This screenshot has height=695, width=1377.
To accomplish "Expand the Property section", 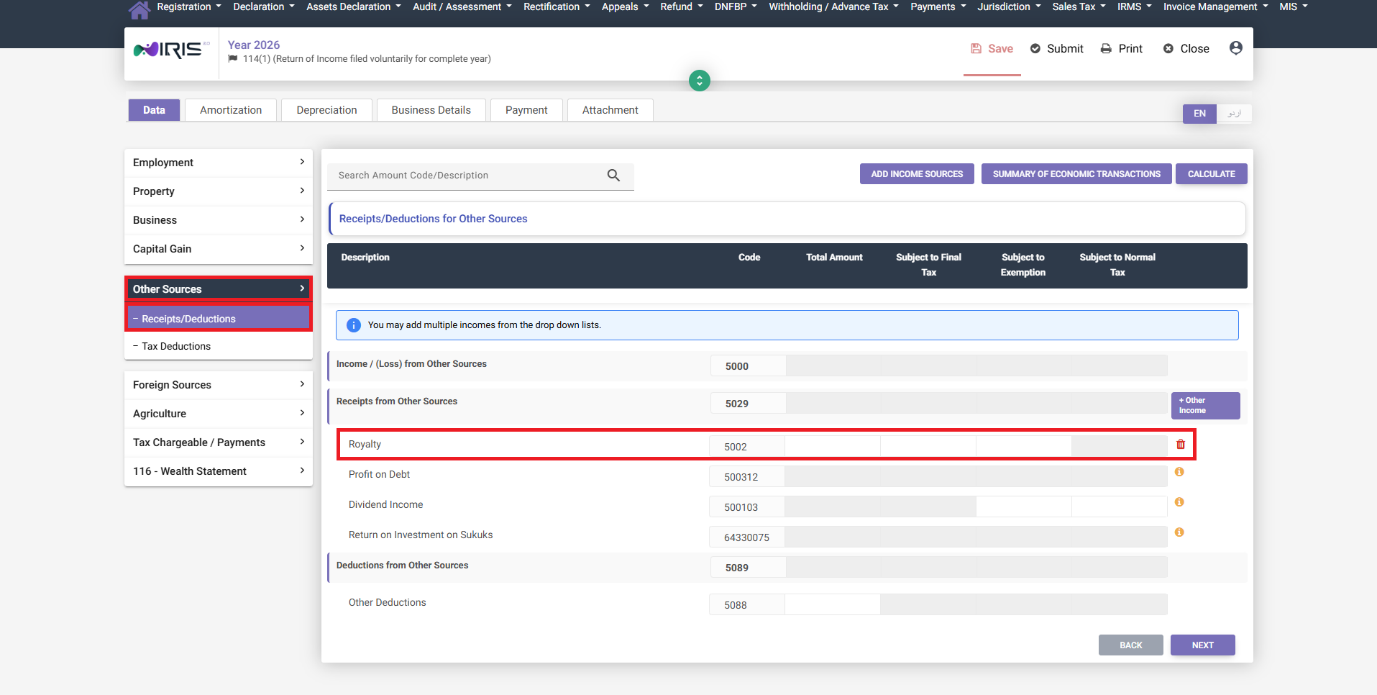I will 219,191.
